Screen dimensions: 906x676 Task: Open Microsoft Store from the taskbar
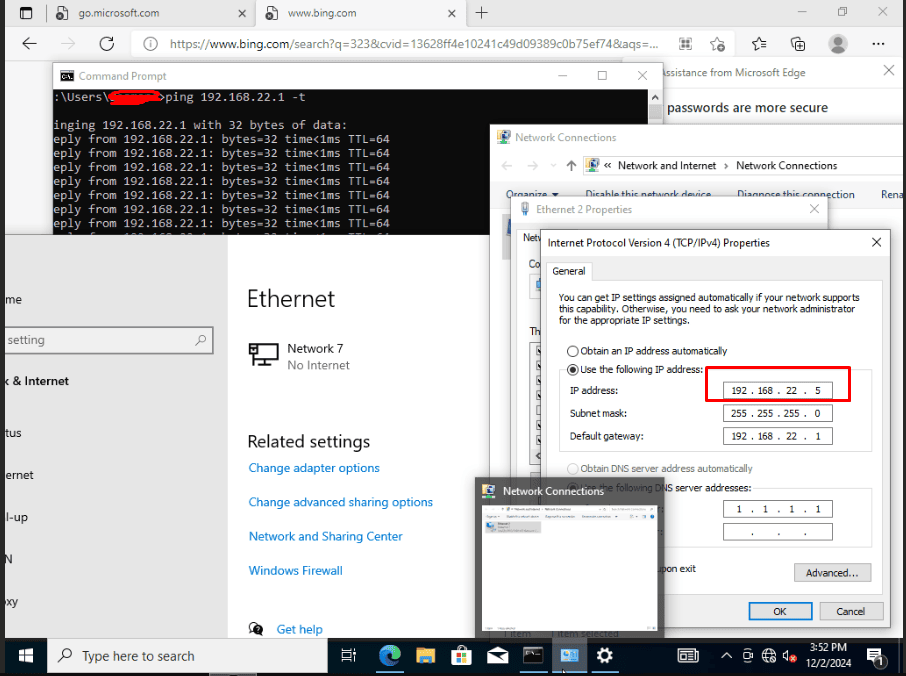461,656
